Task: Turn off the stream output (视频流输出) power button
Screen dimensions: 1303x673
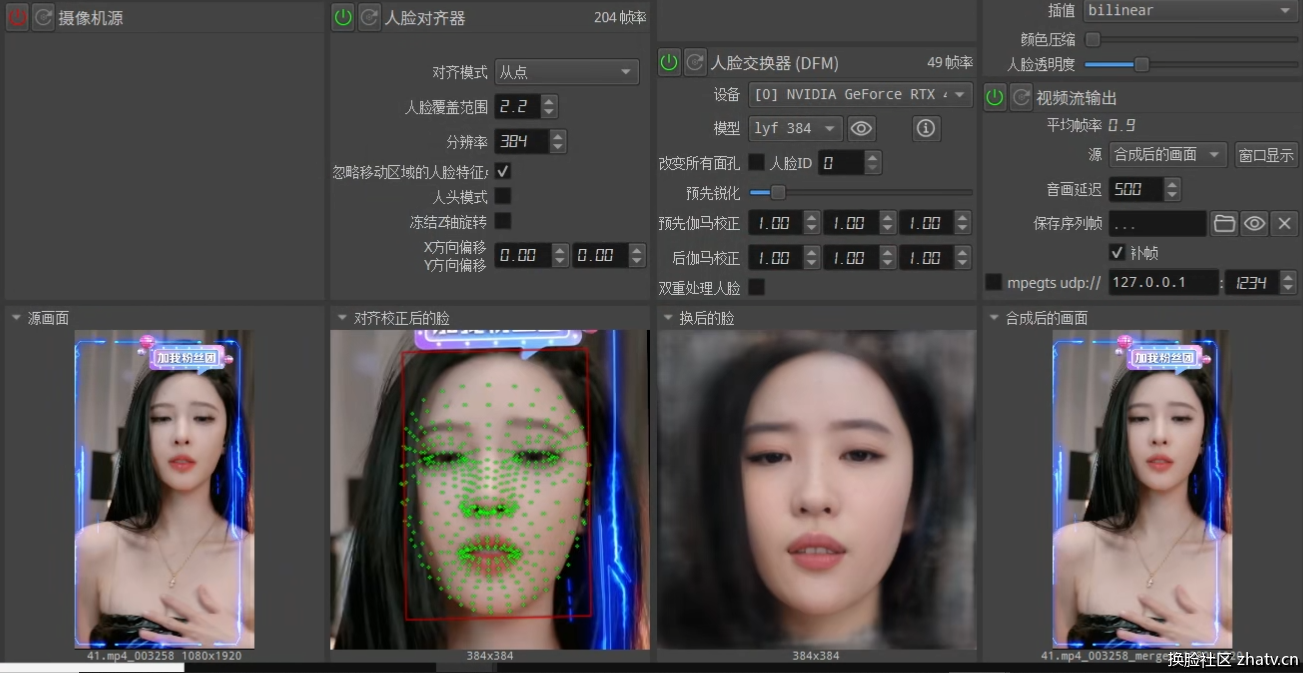Action: 995,97
